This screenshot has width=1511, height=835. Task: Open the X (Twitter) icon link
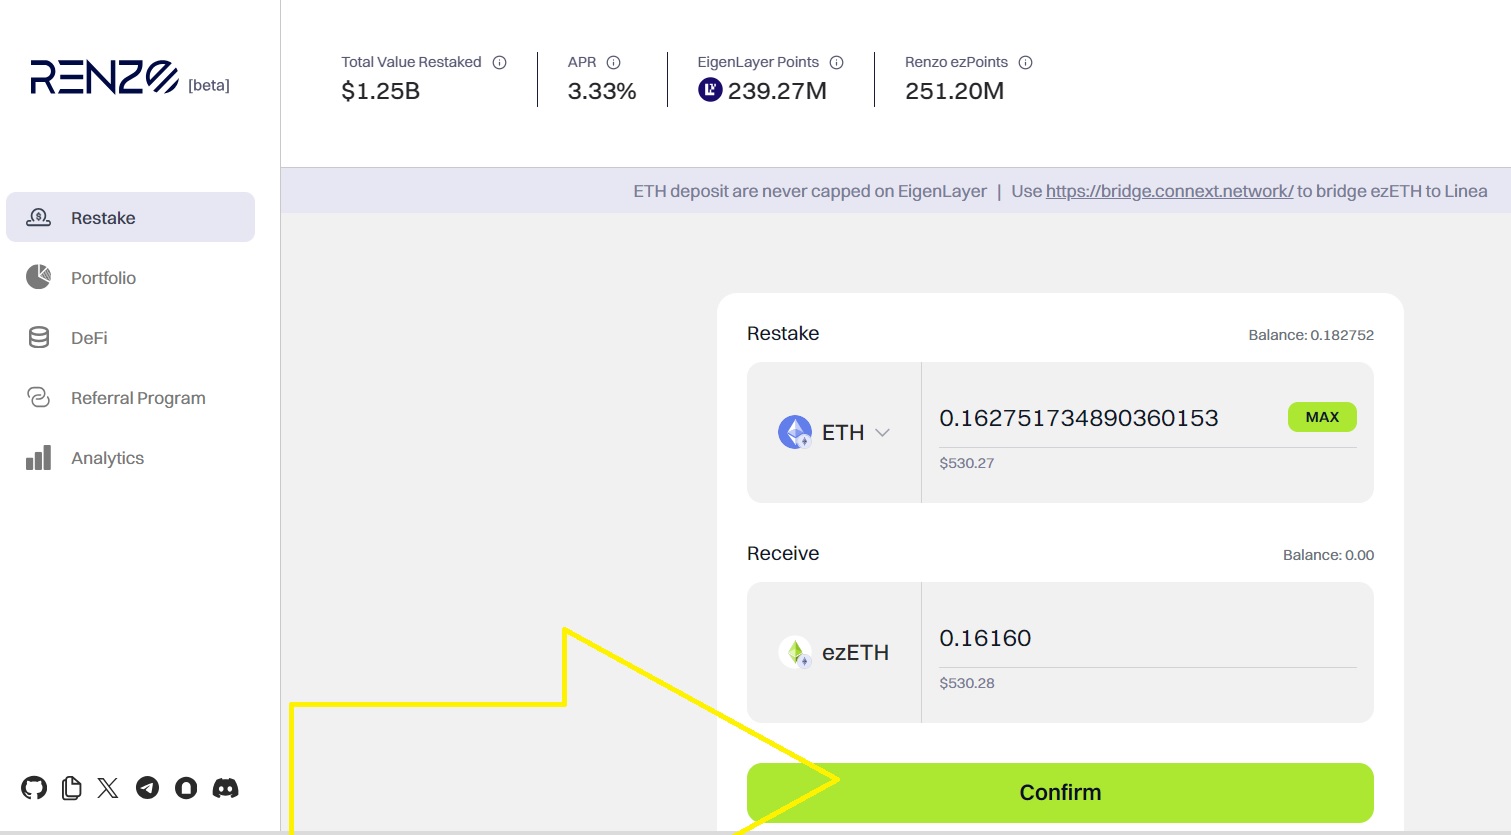108,788
